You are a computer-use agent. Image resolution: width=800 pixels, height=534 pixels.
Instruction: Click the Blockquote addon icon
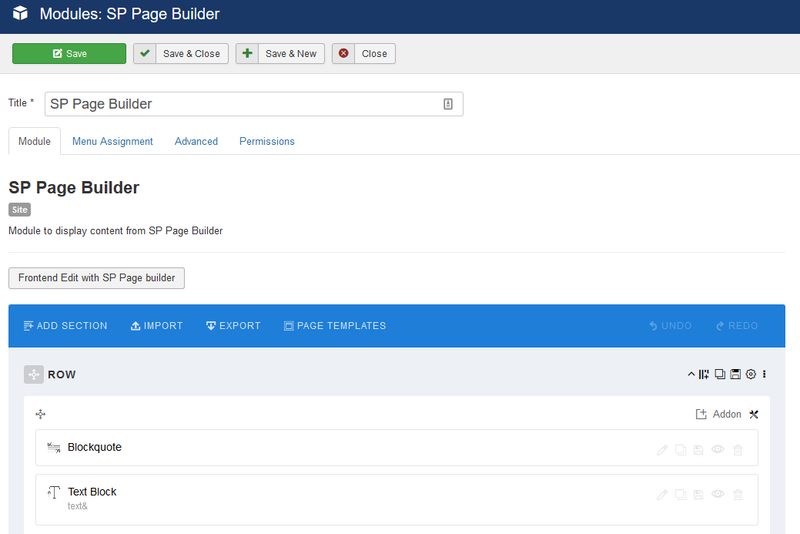point(54,447)
